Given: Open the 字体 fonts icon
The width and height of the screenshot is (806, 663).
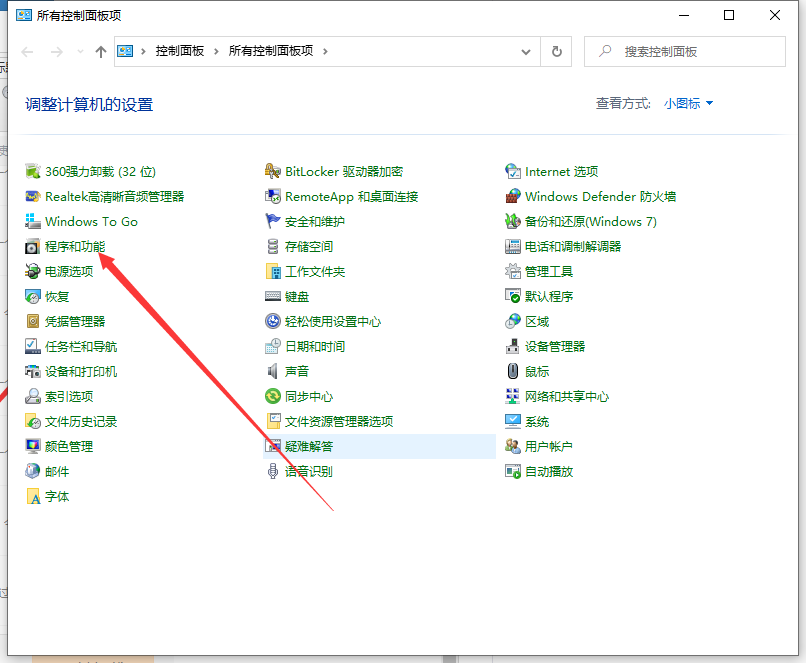Looking at the screenshot, I should point(33,497).
